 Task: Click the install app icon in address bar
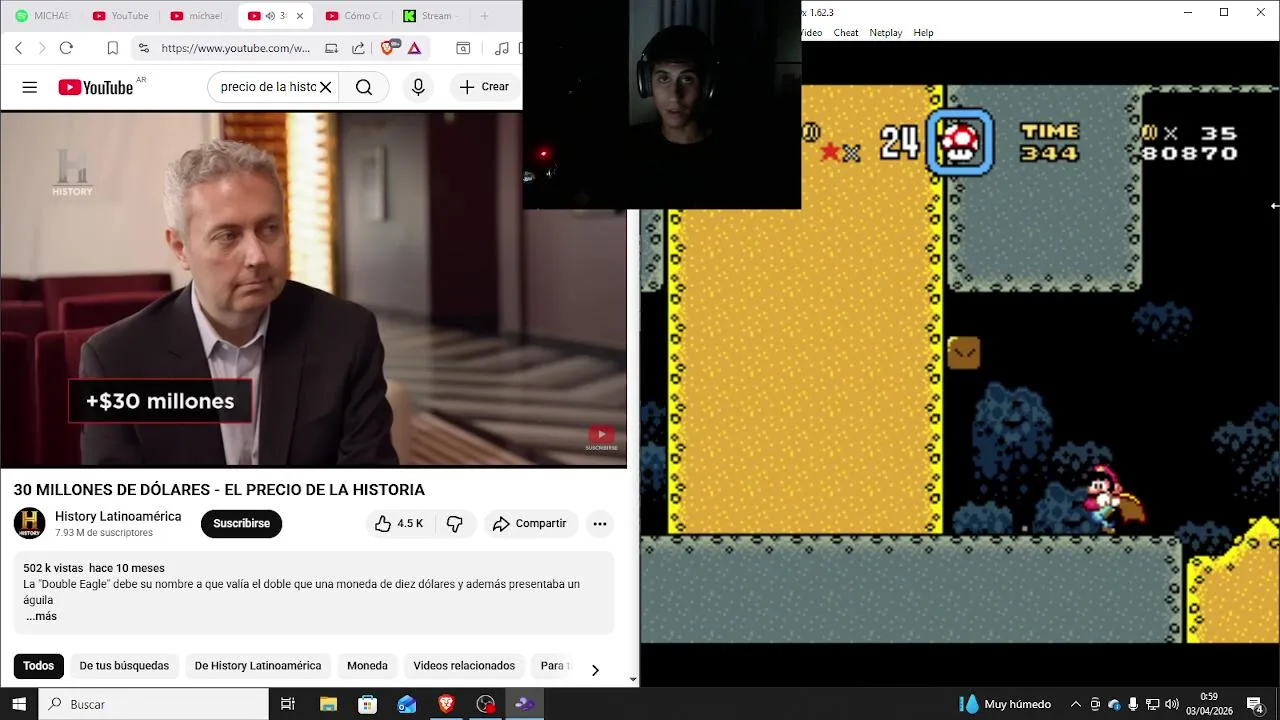(x=331, y=48)
